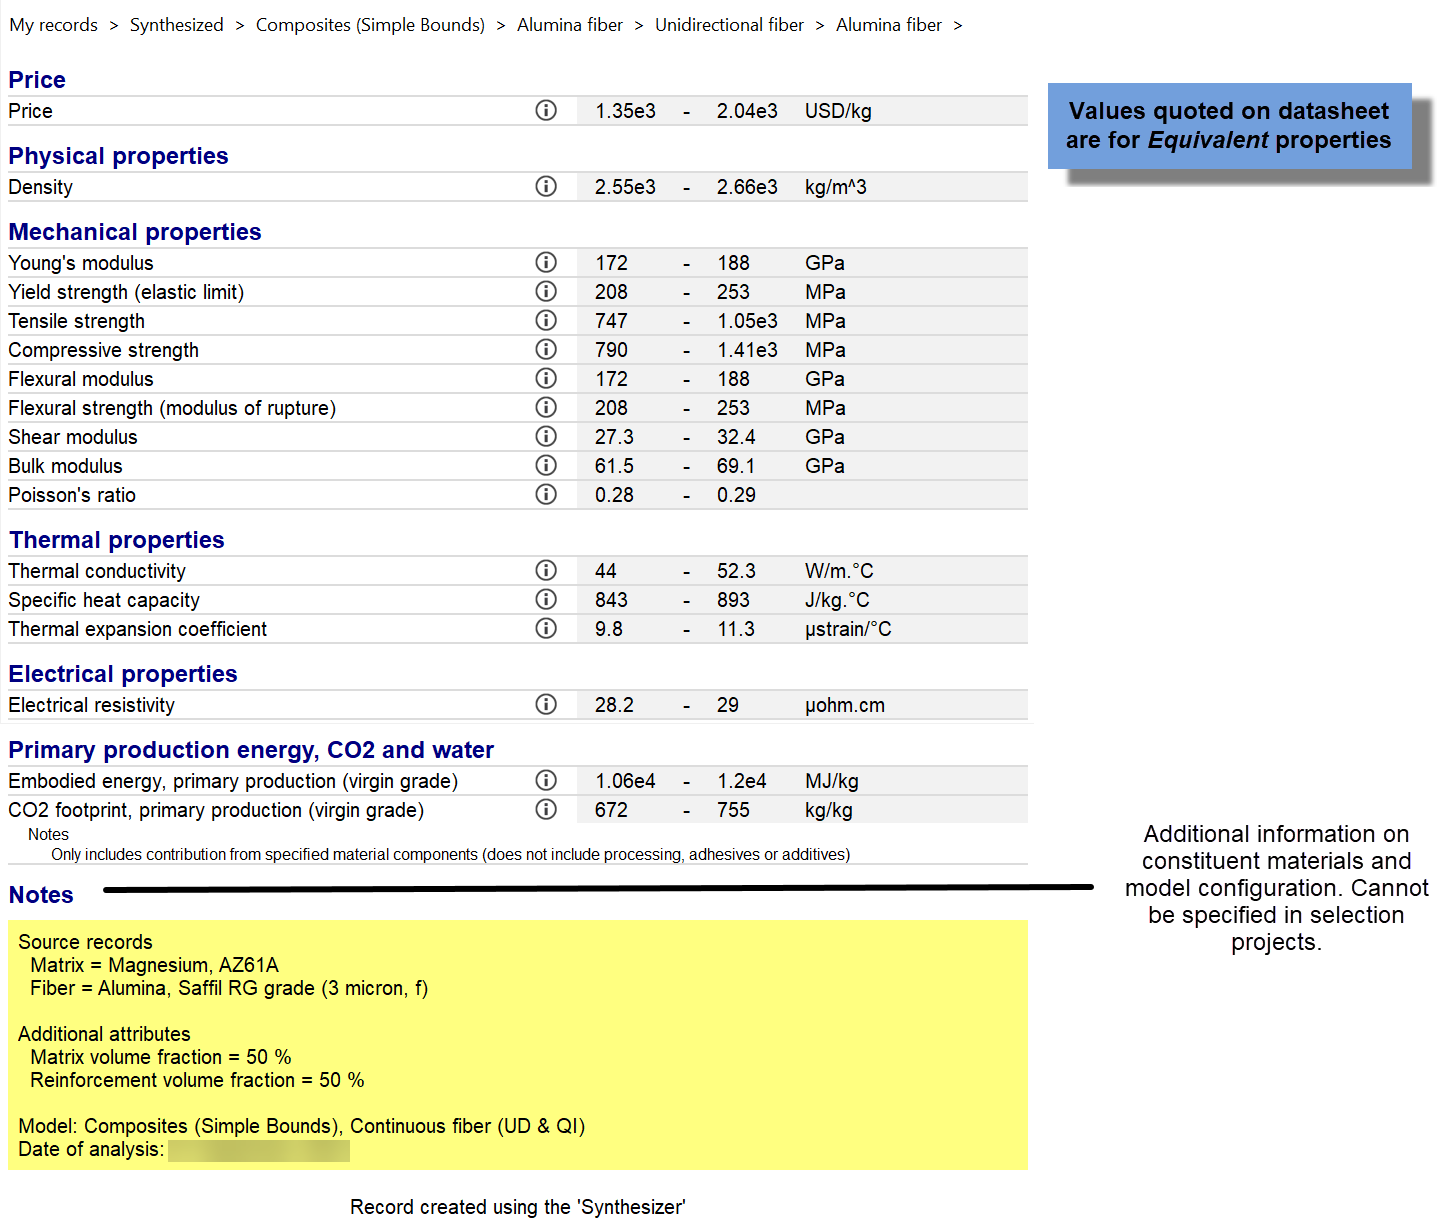Click the µohm.cm unit label
The height and width of the screenshot is (1232, 1441).
click(845, 705)
